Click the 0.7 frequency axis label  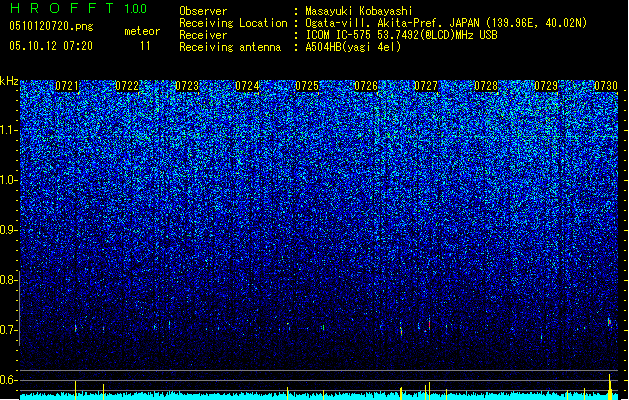pyautogui.click(x=8, y=330)
